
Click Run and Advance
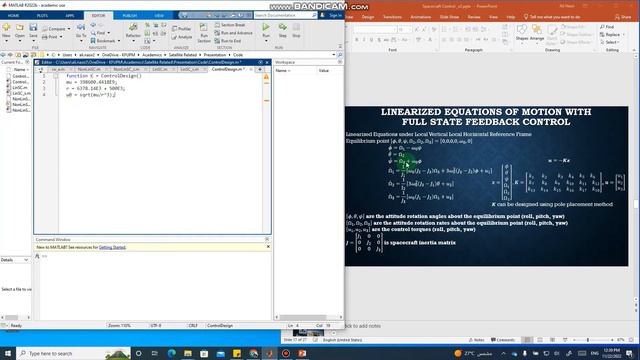click(x=233, y=33)
